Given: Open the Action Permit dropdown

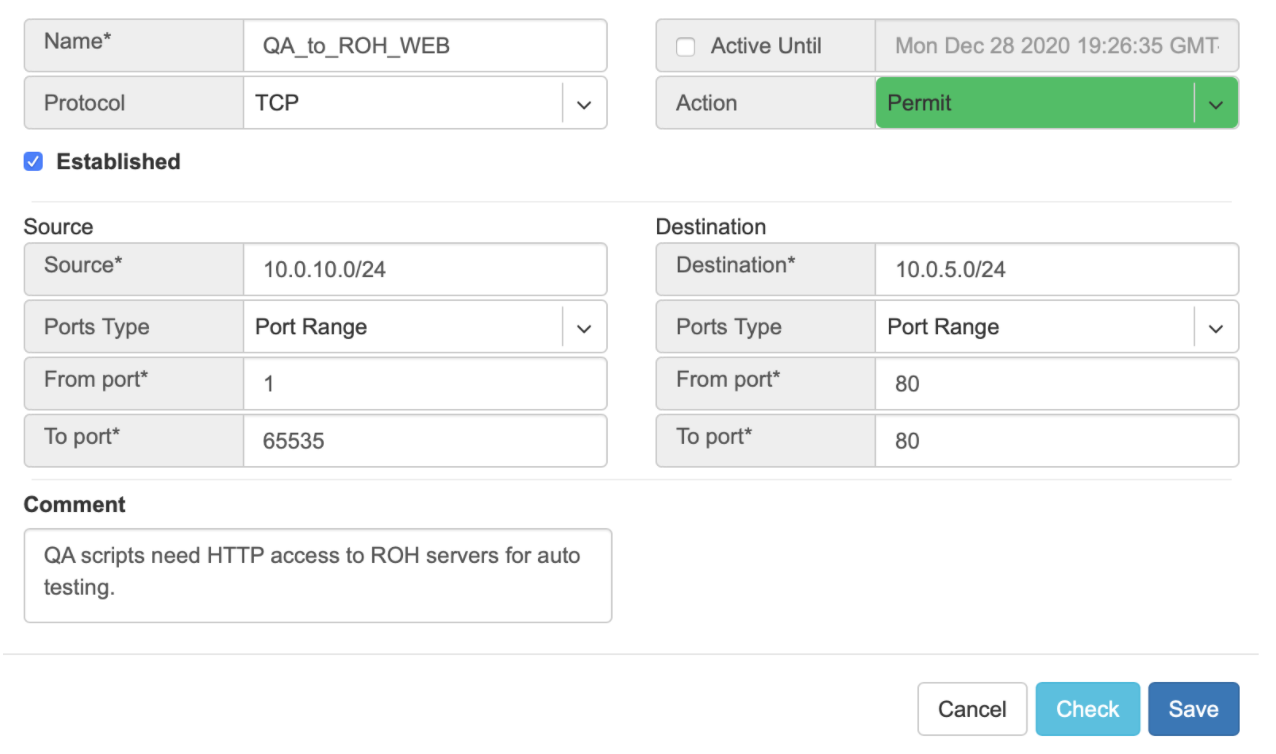Looking at the screenshot, I should click(x=1035, y=103).
